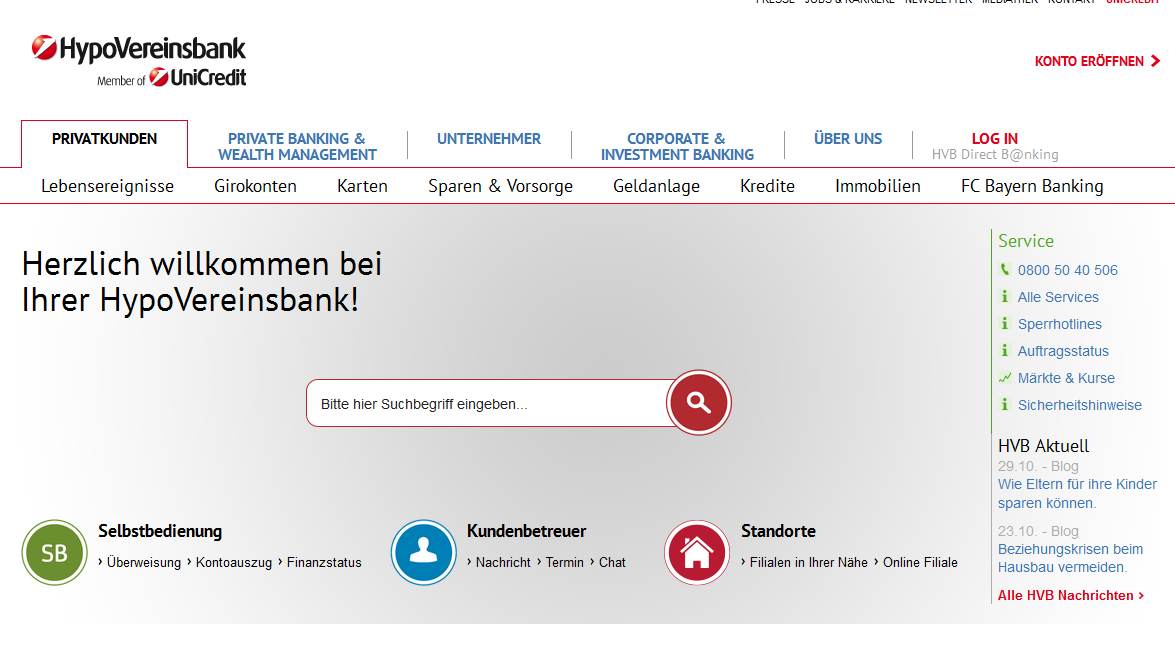Viewport: 1175px width, 663px height.
Task: Open the Lebensereignisse menu
Action: coord(107,186)
